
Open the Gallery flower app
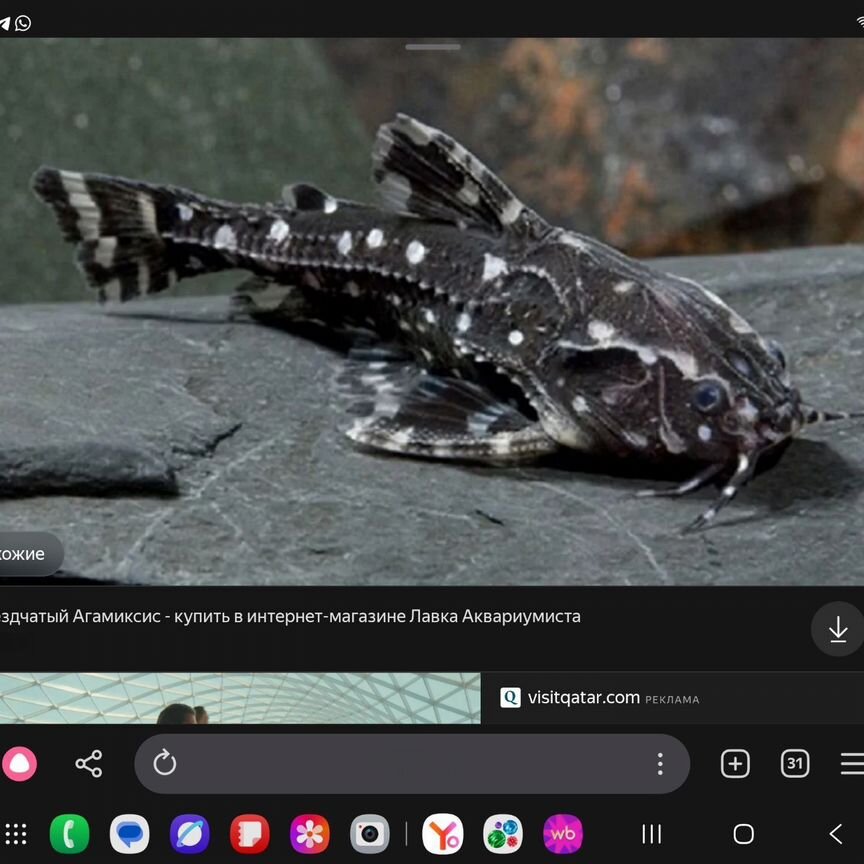(309, 834)
